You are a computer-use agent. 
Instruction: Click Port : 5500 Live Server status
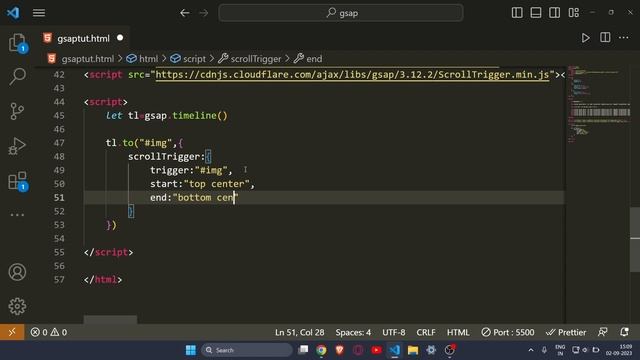coord(507,332)
